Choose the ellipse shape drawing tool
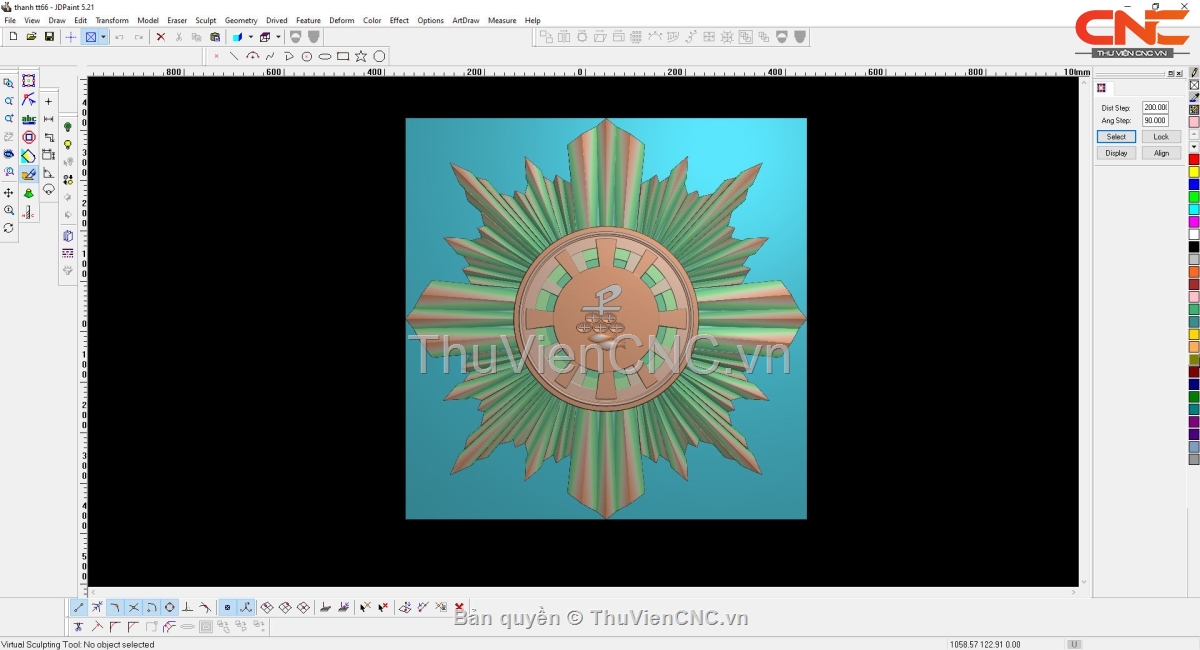 click(x=325, y=56)
